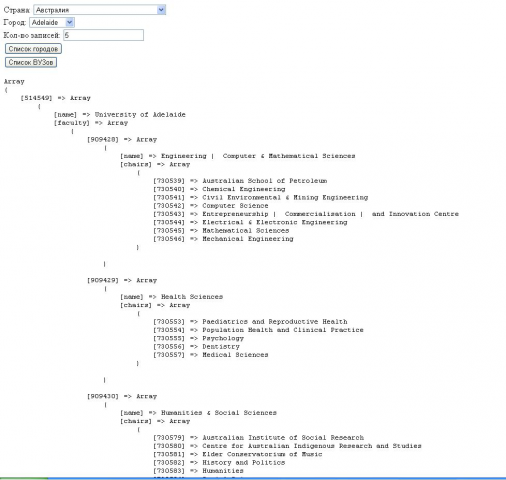Click Humanities & Social Sciences name line
506x480 pixels.
198,413
